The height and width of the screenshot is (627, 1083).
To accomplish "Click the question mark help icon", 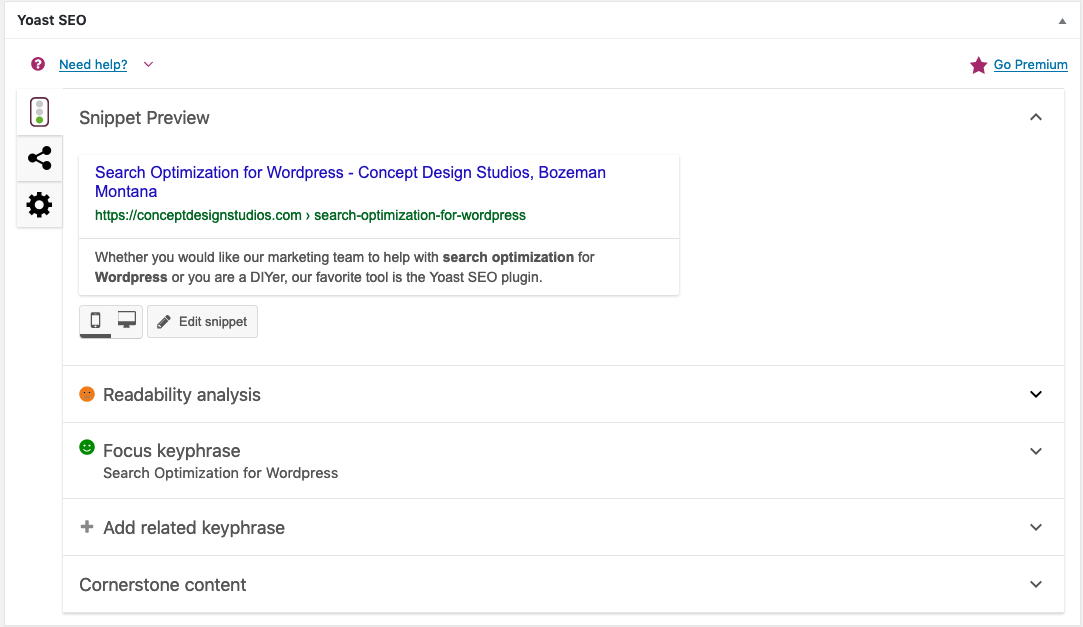I will [x=38, y=64].
